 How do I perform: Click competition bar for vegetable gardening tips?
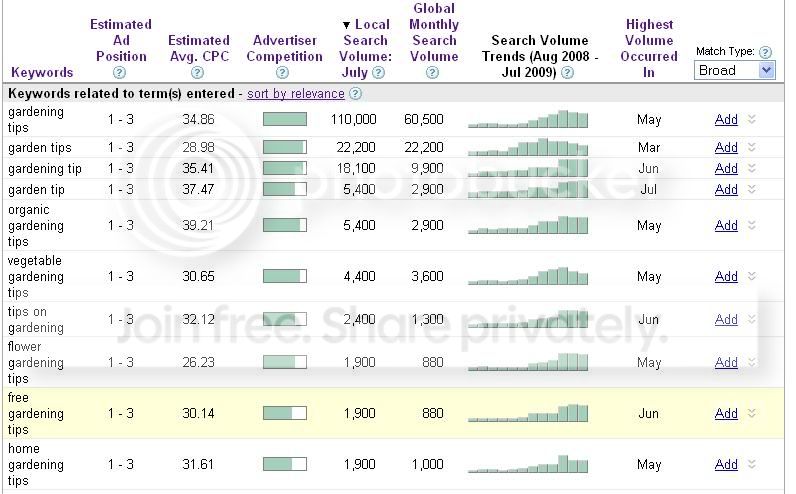pos(285,276)
